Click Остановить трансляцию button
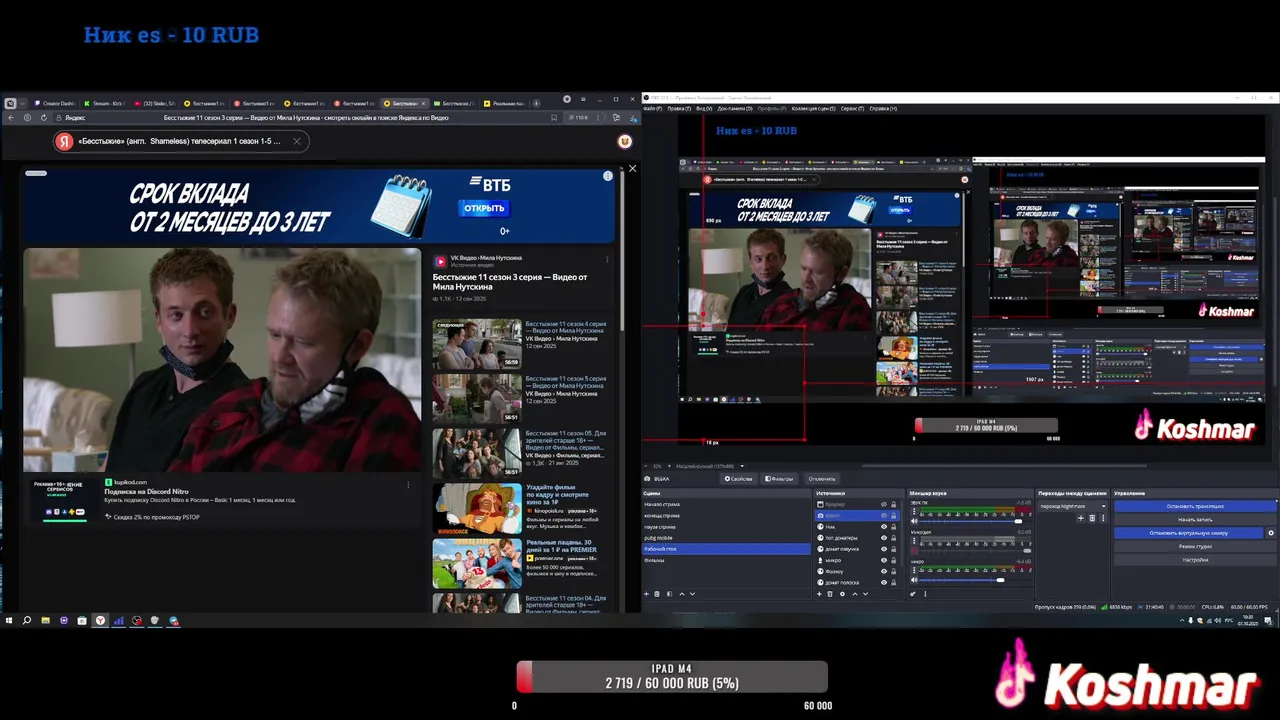 click(x=1195, y=506)
